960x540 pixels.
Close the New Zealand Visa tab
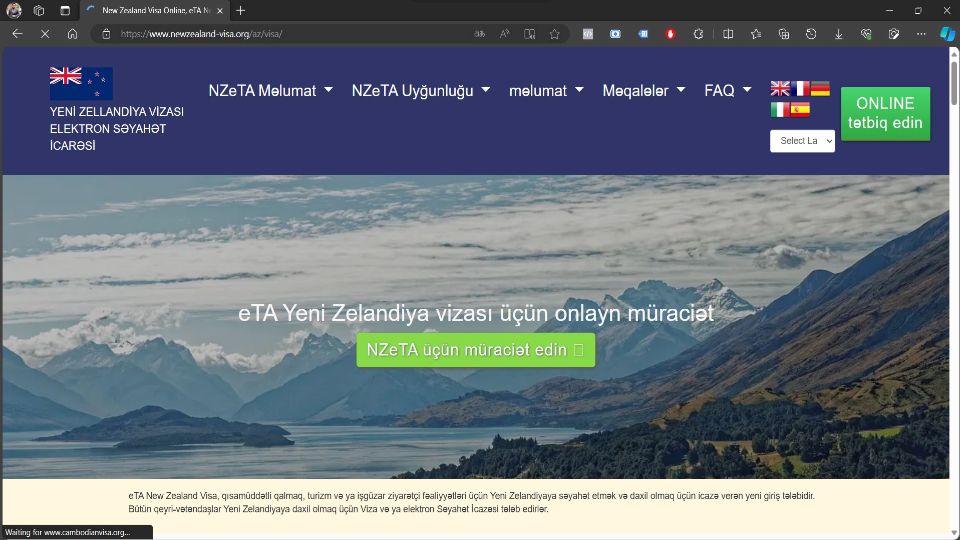pyautogui.click(x=220, y=10)
